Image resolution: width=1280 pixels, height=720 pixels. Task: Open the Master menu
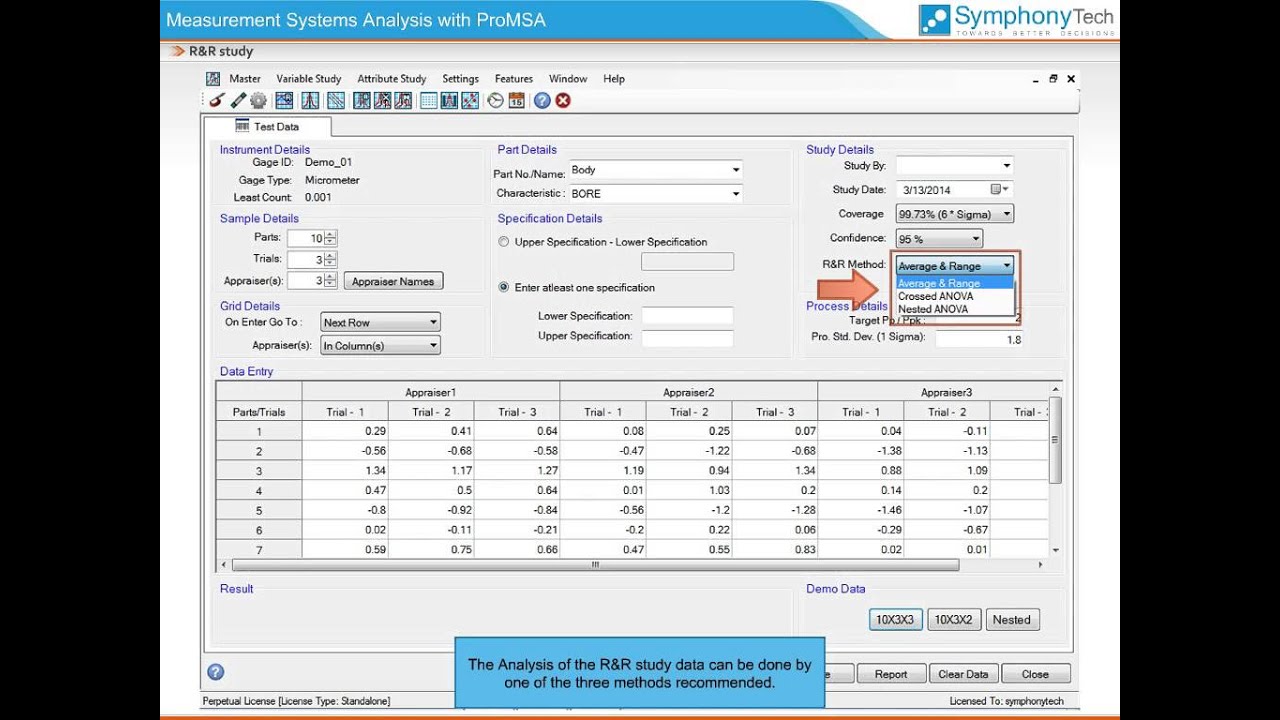pyautogui.click(x=245, y=79)
